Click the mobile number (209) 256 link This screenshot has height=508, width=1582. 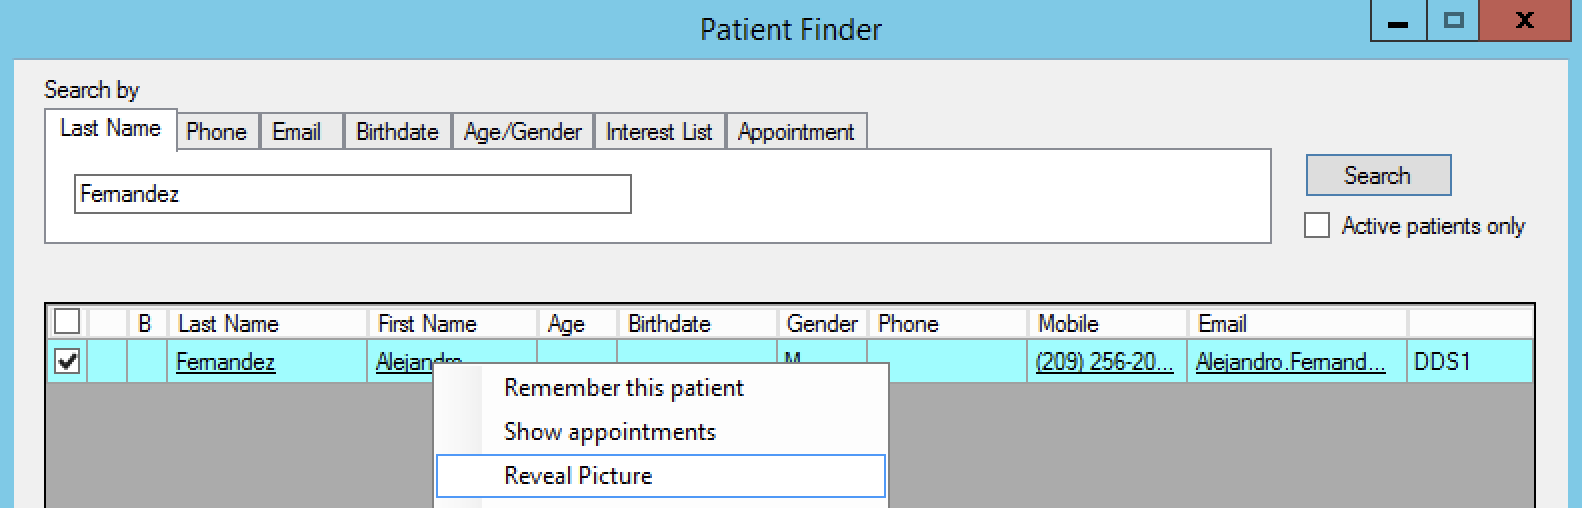(1104, 362)
